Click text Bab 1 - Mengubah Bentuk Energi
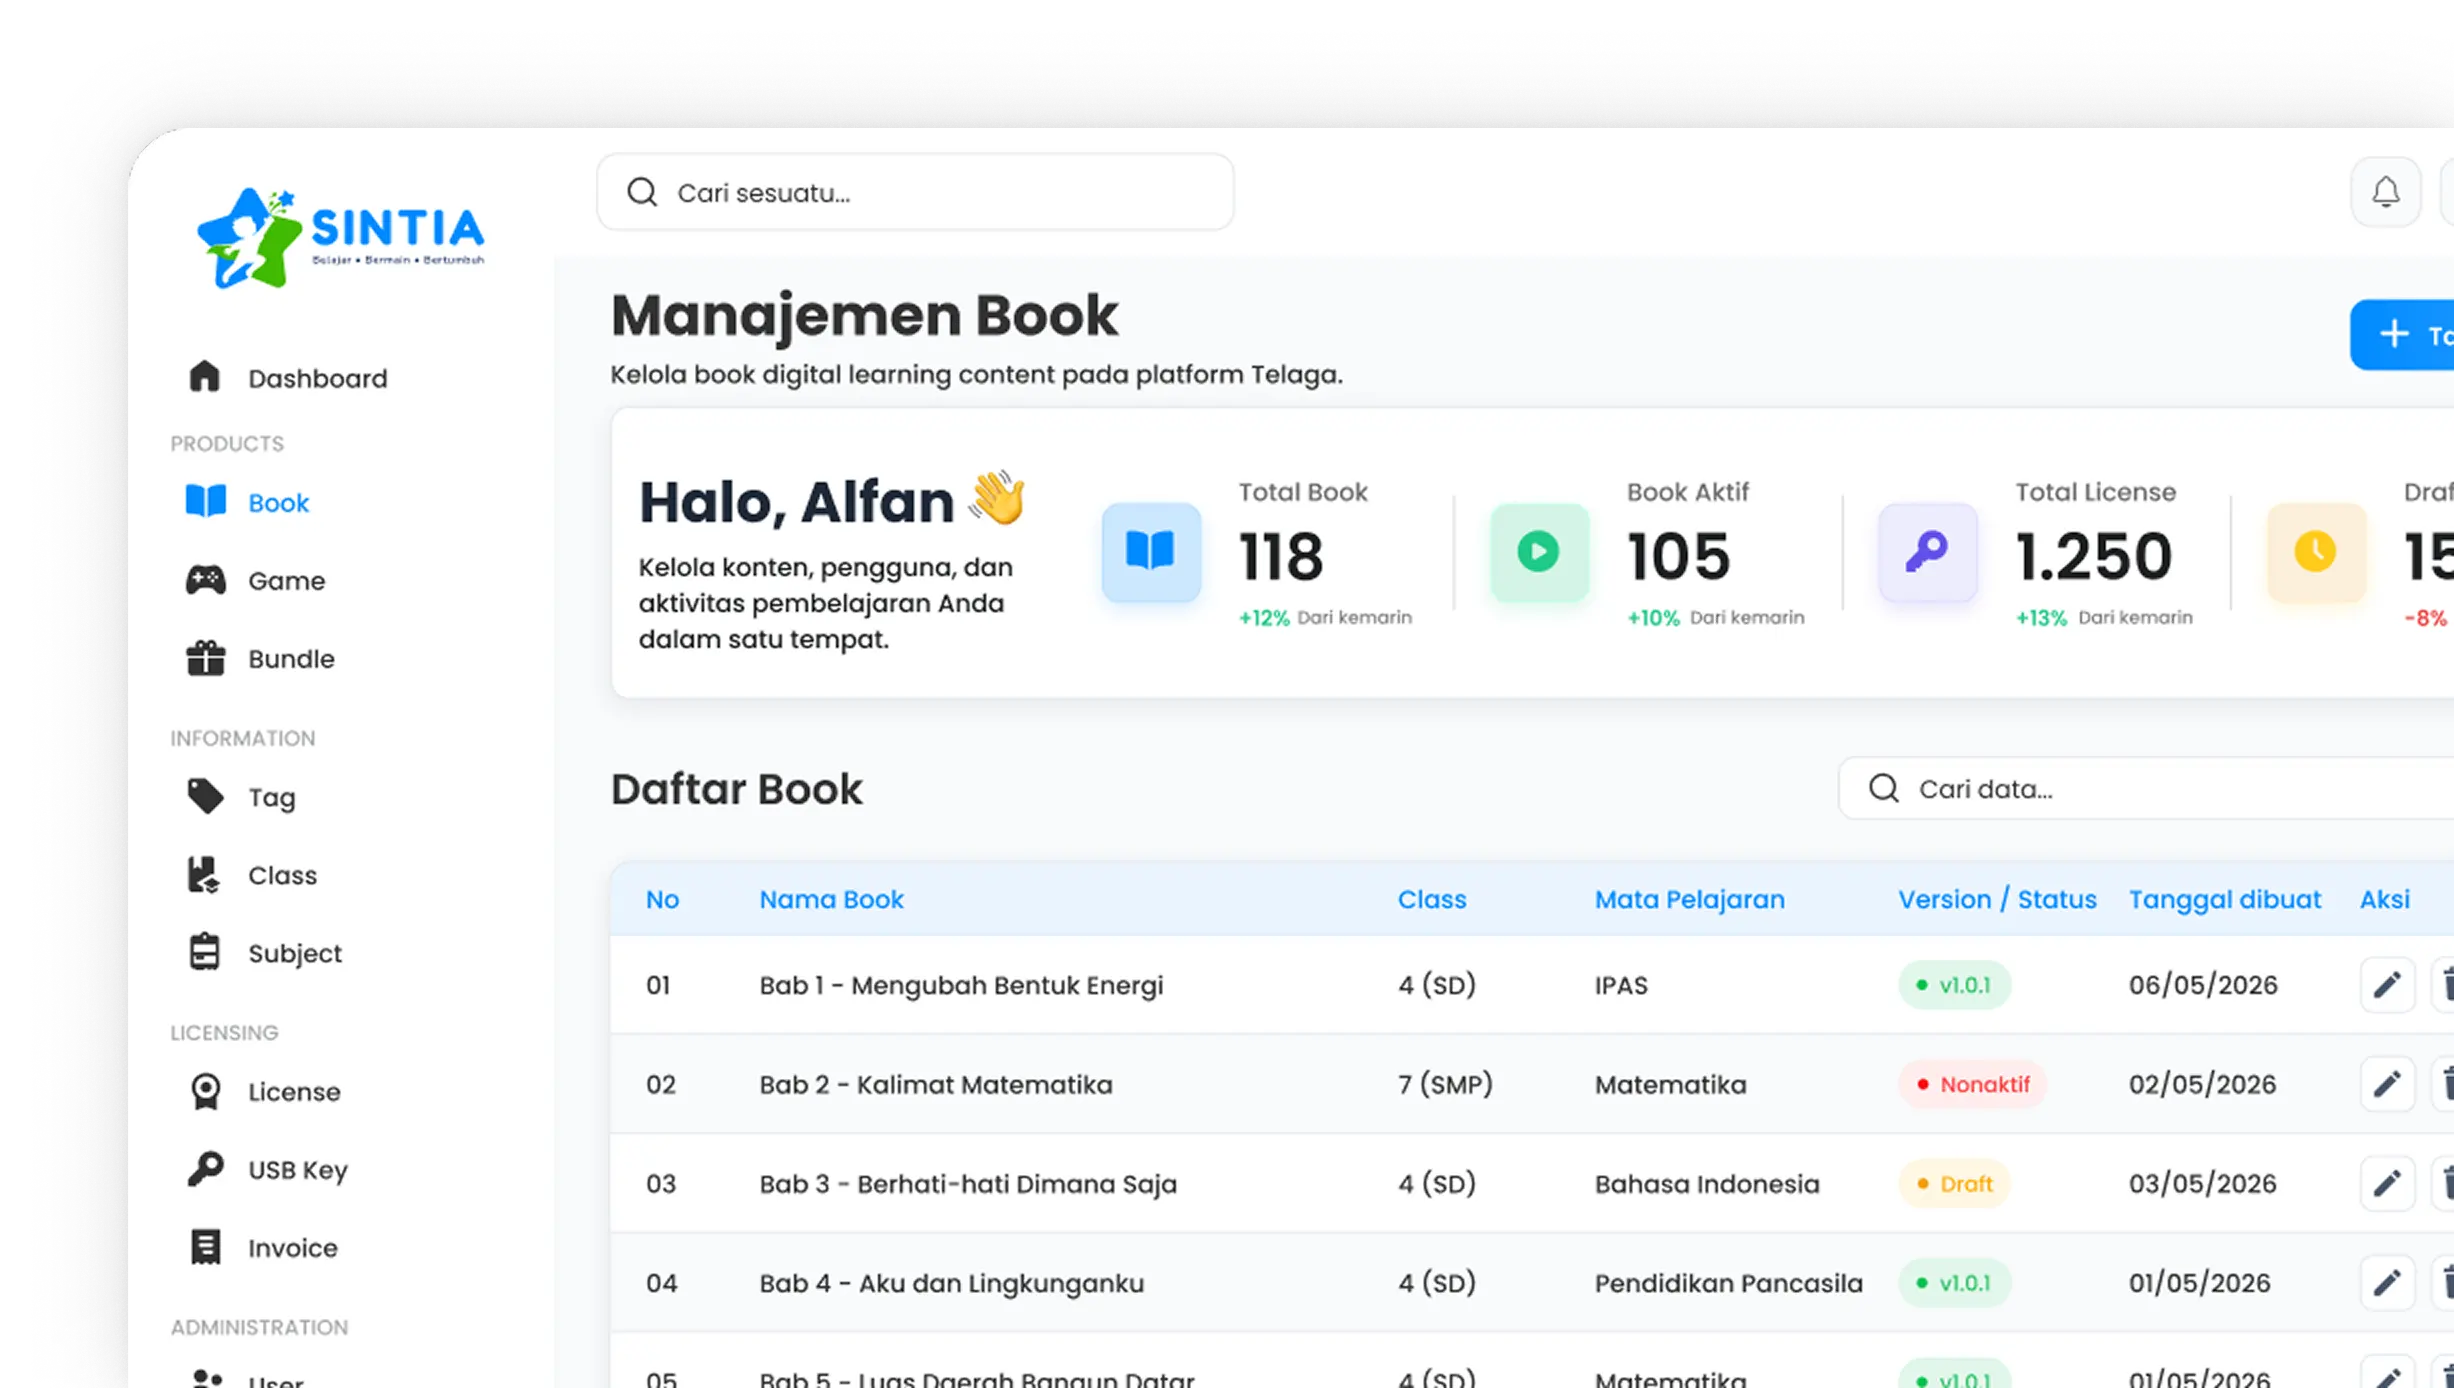This screenshot has height=1388, width=2454. tap(961, 985)
